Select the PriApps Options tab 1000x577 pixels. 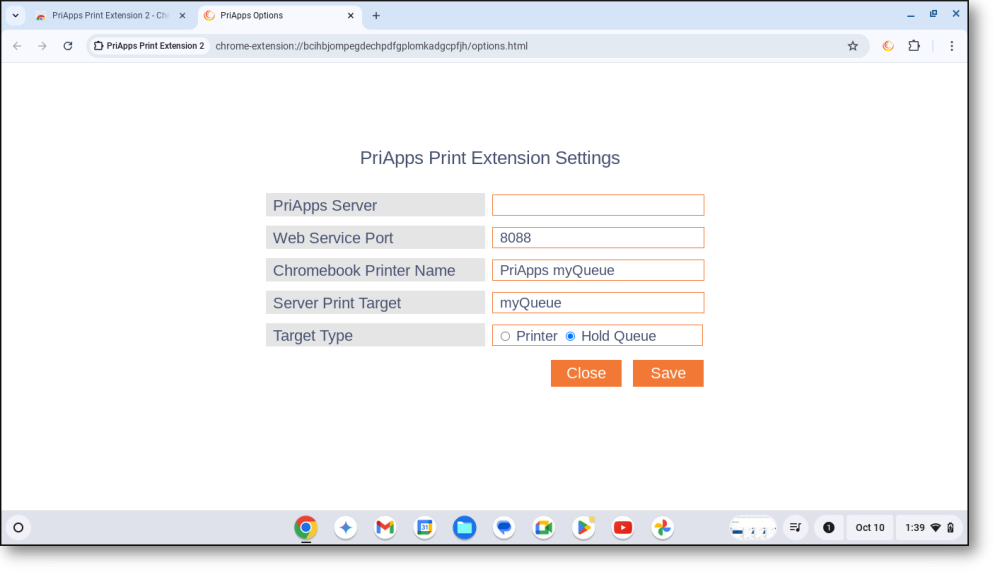click(x=277, y=16)
